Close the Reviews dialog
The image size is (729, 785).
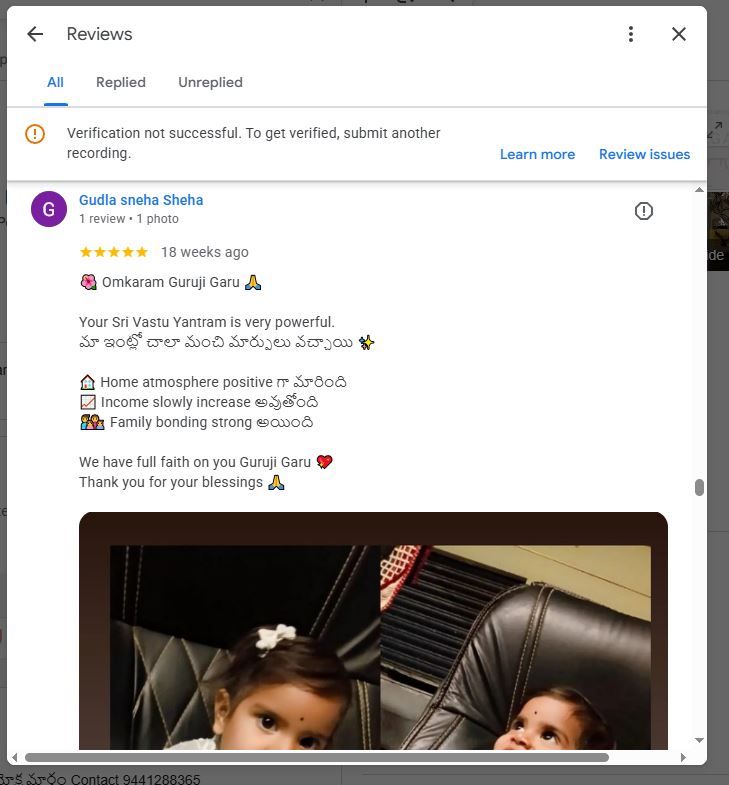679,34
